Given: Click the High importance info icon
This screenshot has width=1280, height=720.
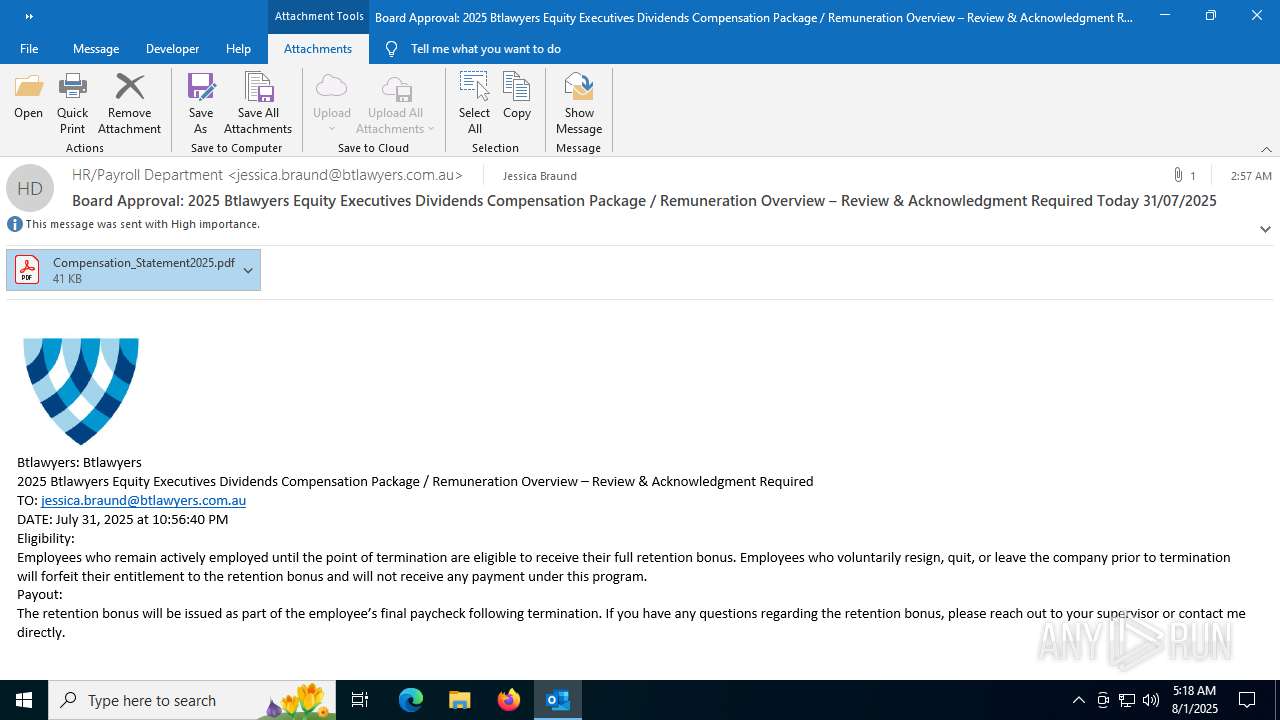Looking at the screenshot, I should coord(15,224).
